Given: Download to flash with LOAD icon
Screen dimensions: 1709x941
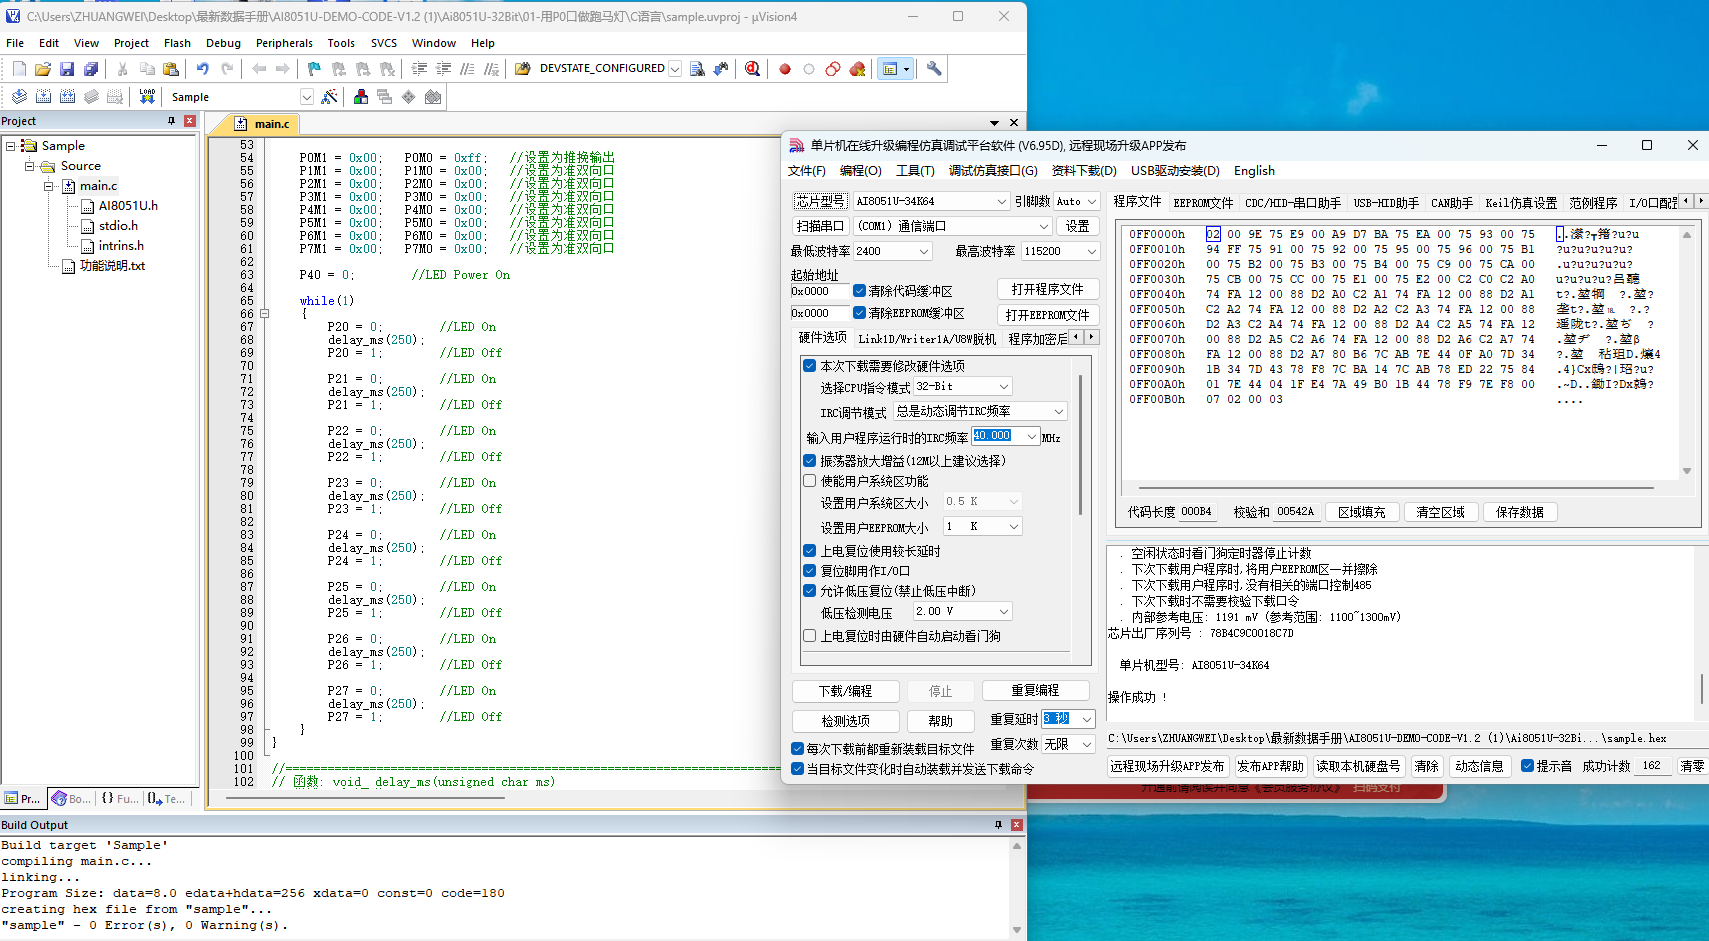Looking at the screenshot, I should pos(147,97).
